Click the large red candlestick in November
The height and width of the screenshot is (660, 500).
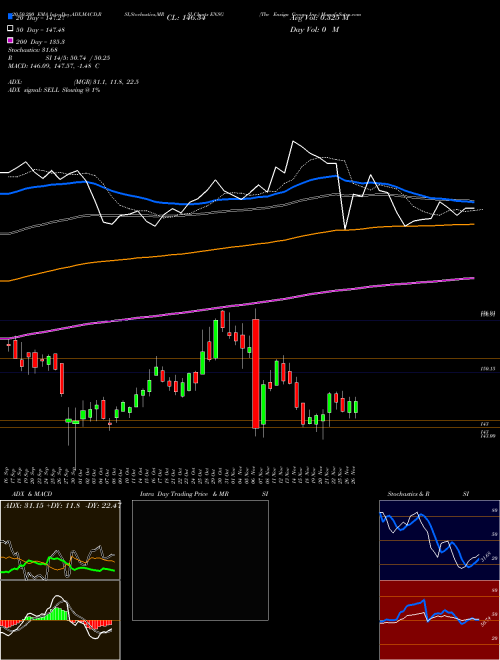tap(255, 374)
